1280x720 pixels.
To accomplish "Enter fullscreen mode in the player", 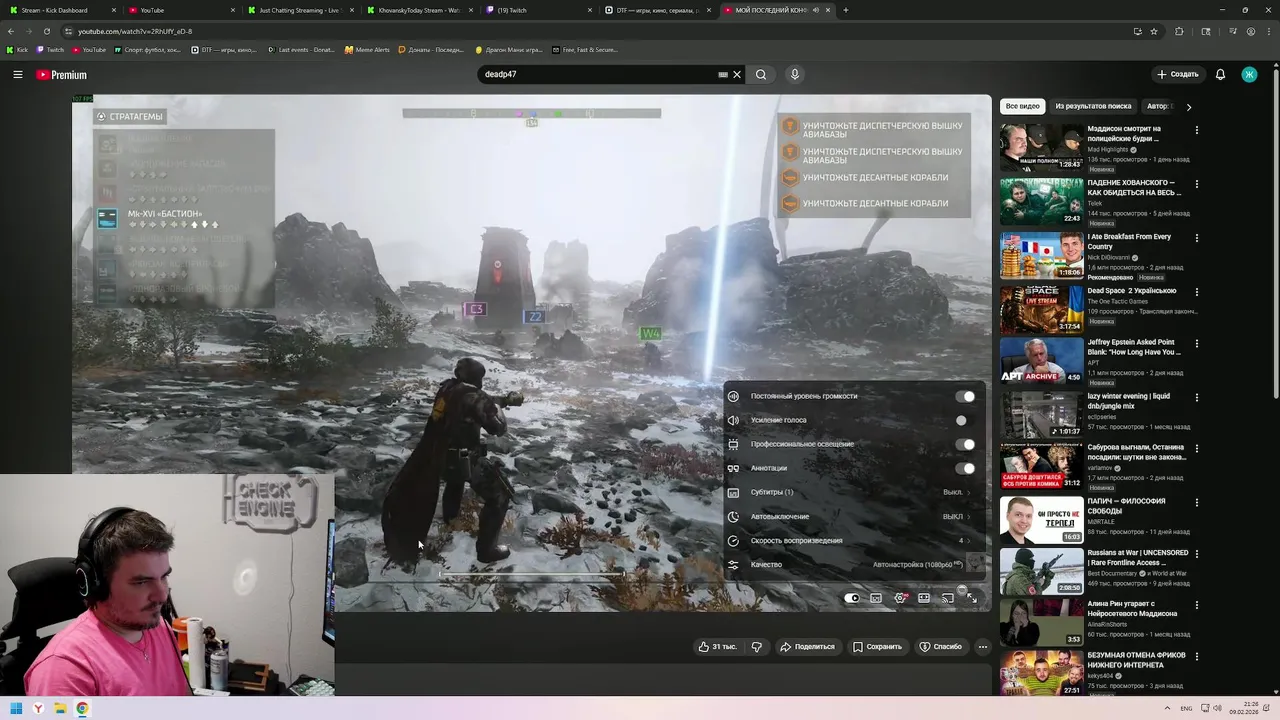I will [x=972, y=598].
